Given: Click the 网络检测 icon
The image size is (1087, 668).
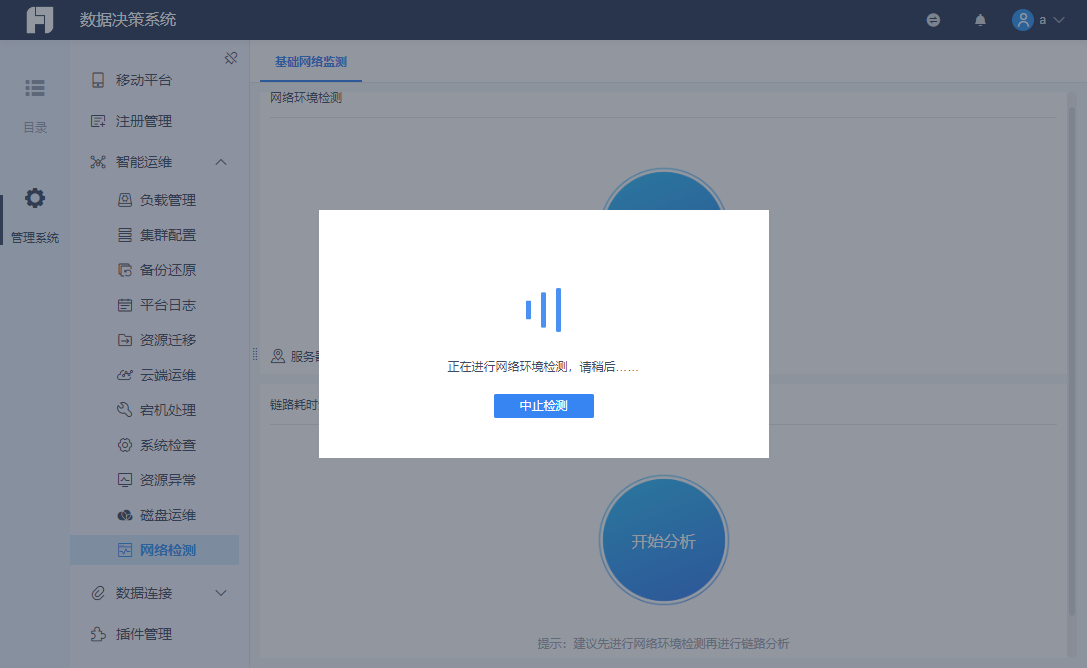Looking at the screenshot, I should (x=125, y=550).
